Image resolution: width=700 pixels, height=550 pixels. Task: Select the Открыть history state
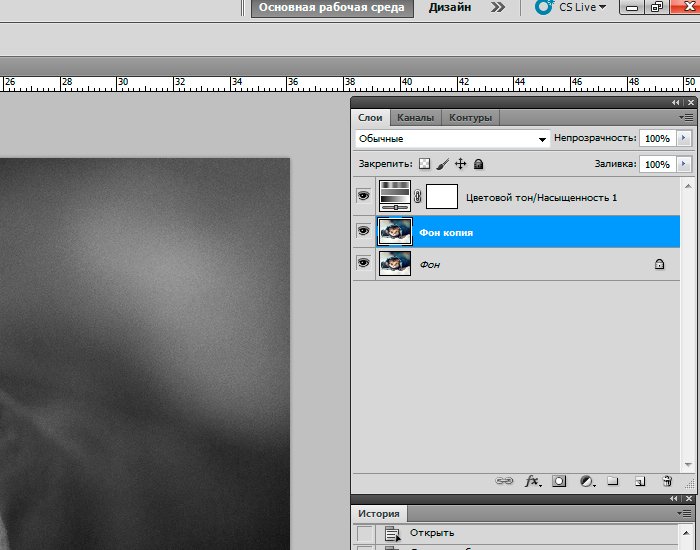[432, 533]
